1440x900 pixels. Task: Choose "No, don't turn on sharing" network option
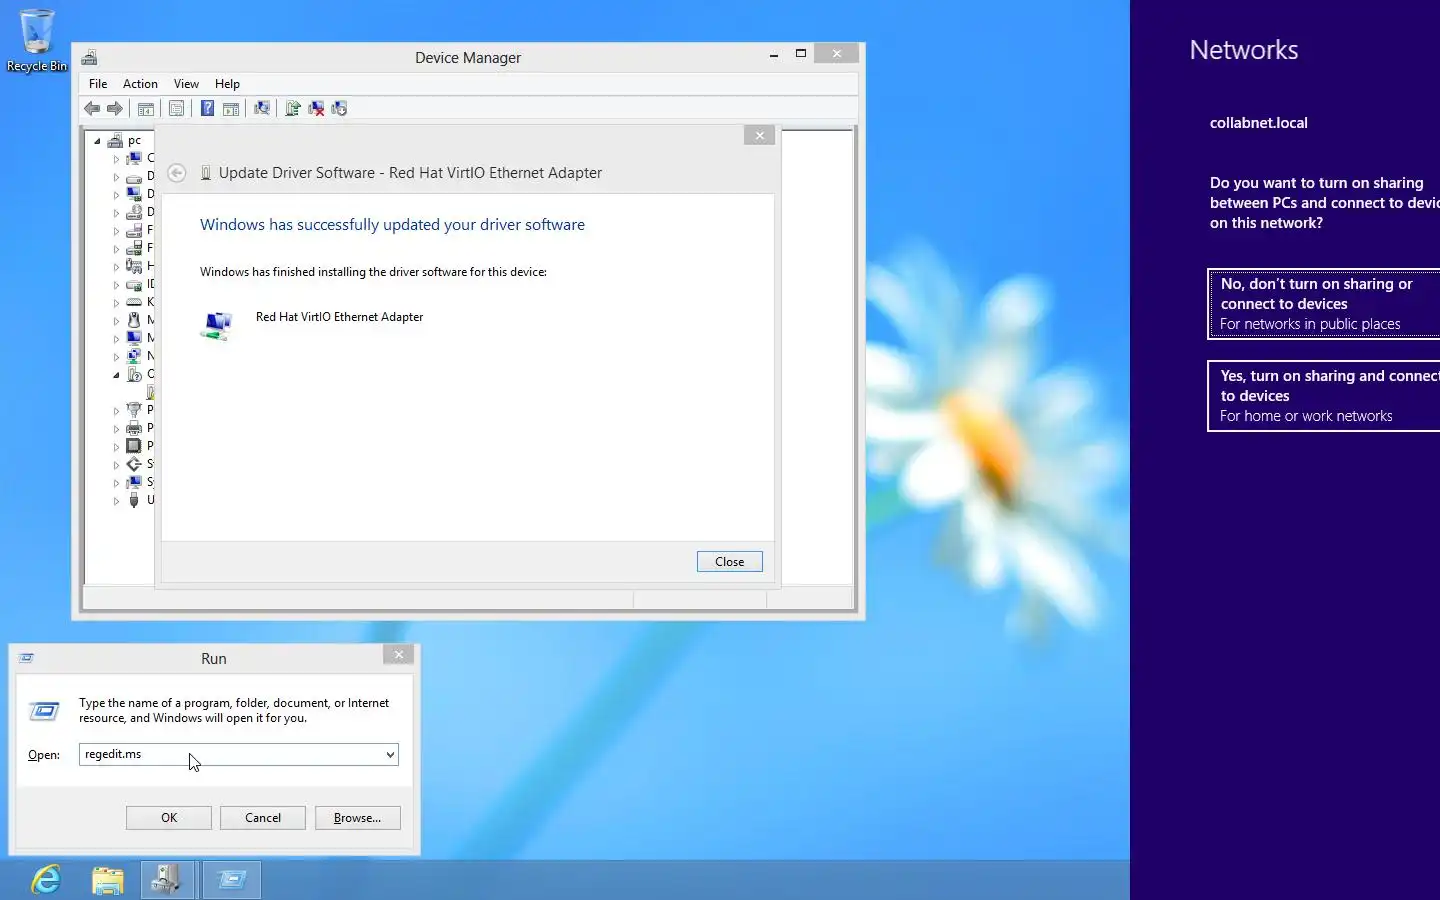1324,304
